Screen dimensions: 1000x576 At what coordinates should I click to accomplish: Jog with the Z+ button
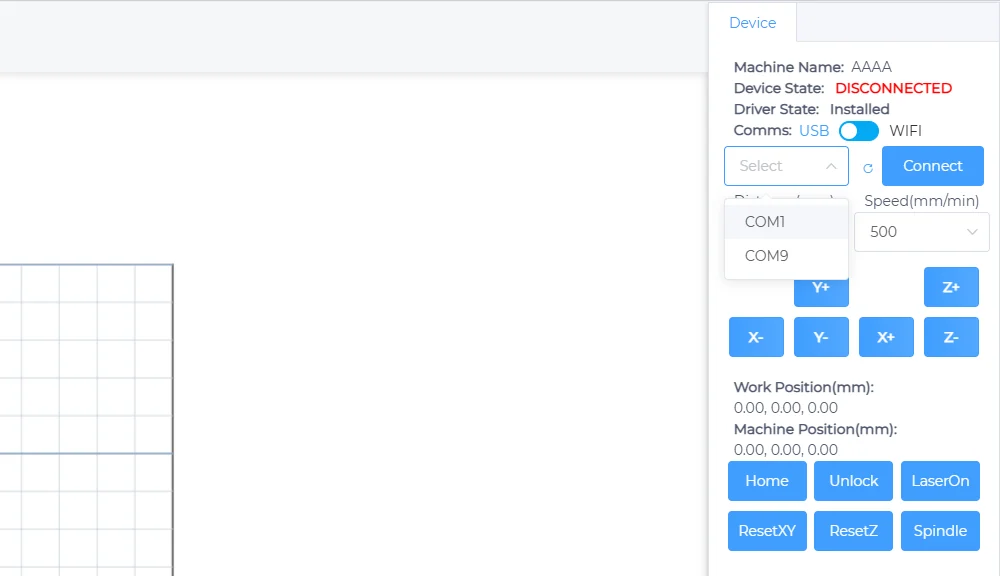tap(951, 287)
